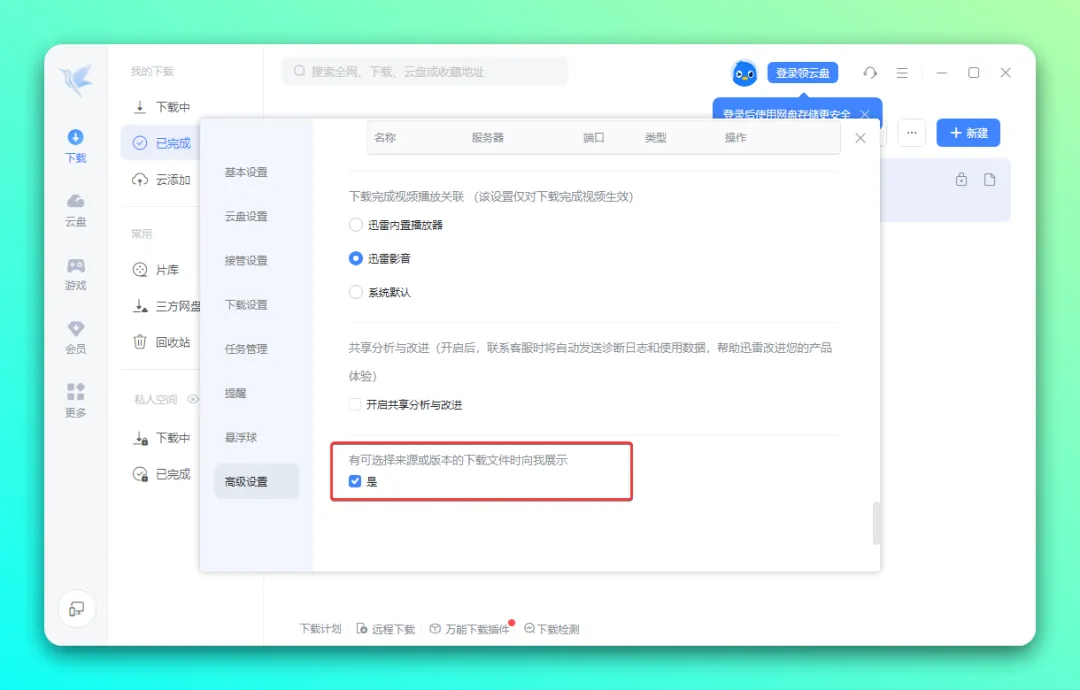Click the 服务器 column header
Screen dimensions: 1080x690
[x=488, y=138]
